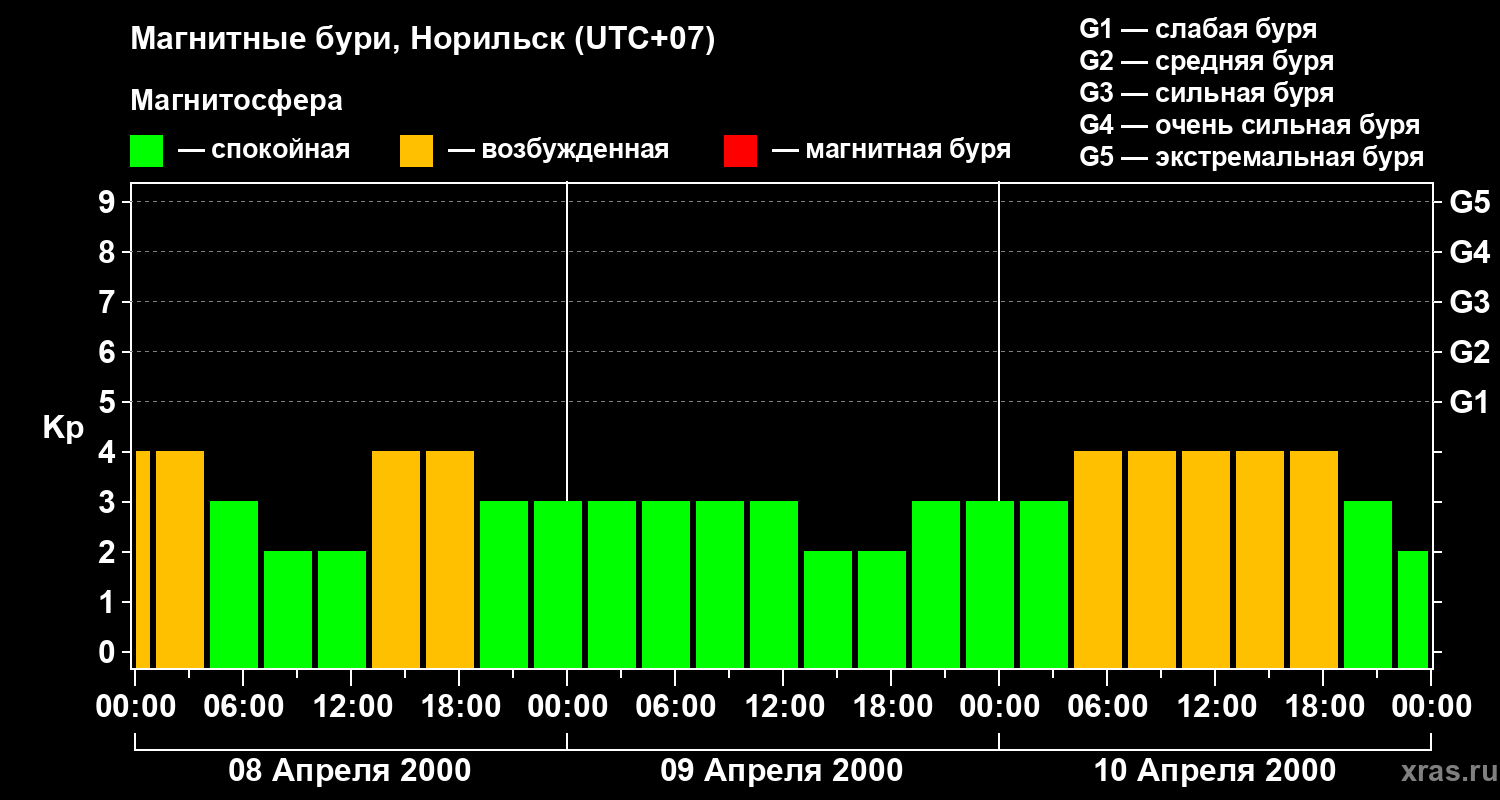Viewport: 1500px width, 800px height.
Task: Select the narrow last green Kp 2 bar
Action: click(1413, 609)
